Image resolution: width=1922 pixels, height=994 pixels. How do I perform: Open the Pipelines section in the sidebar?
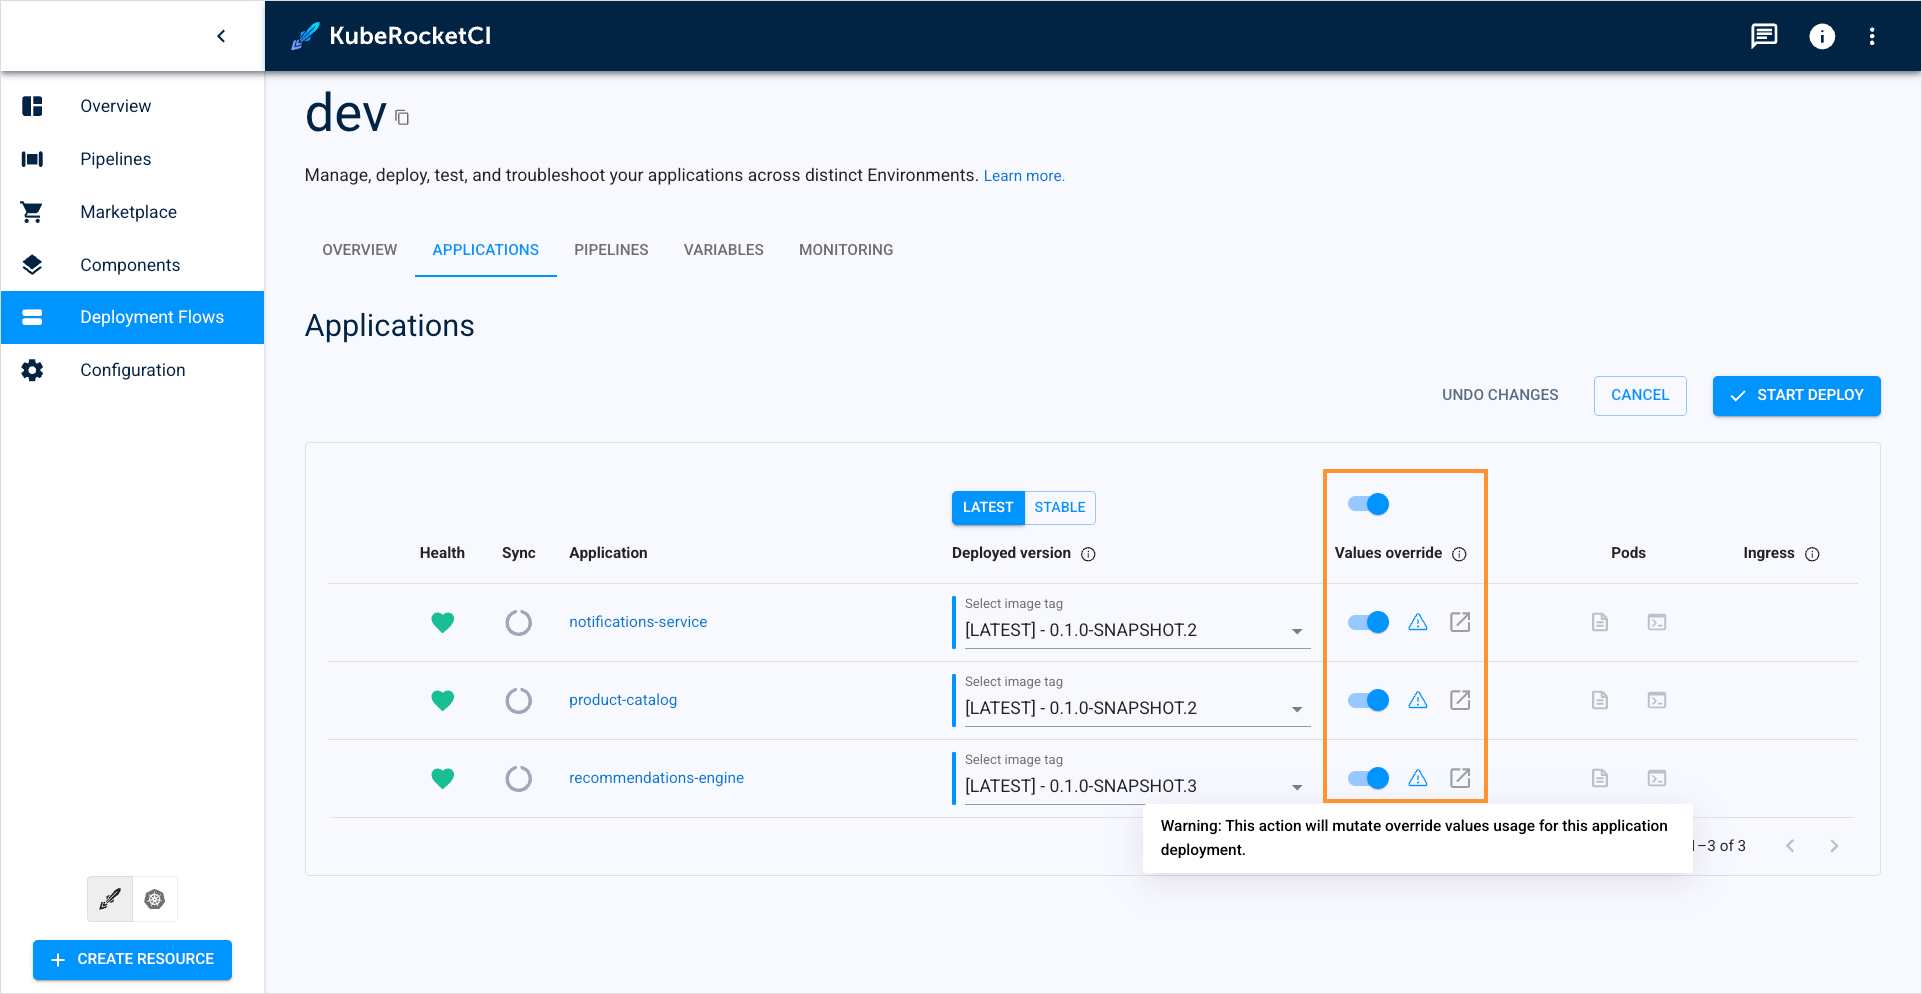point(115,158)
